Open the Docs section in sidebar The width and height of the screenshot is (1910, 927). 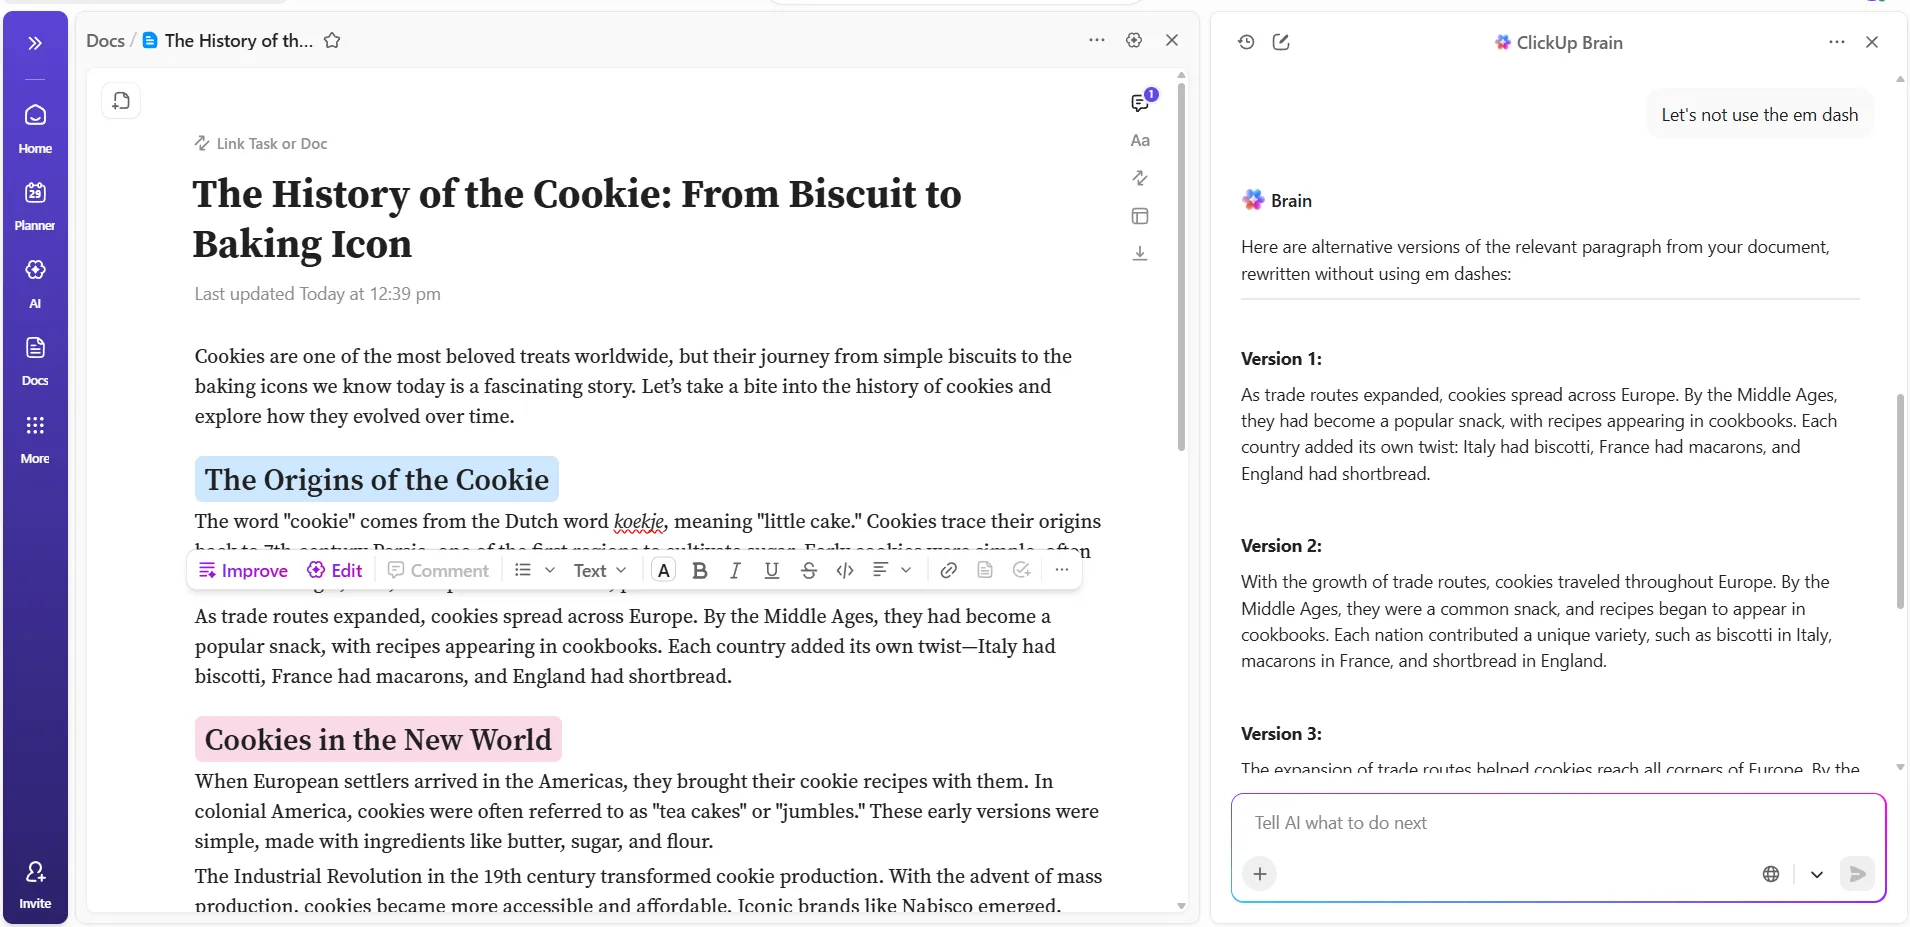[35, 361]
